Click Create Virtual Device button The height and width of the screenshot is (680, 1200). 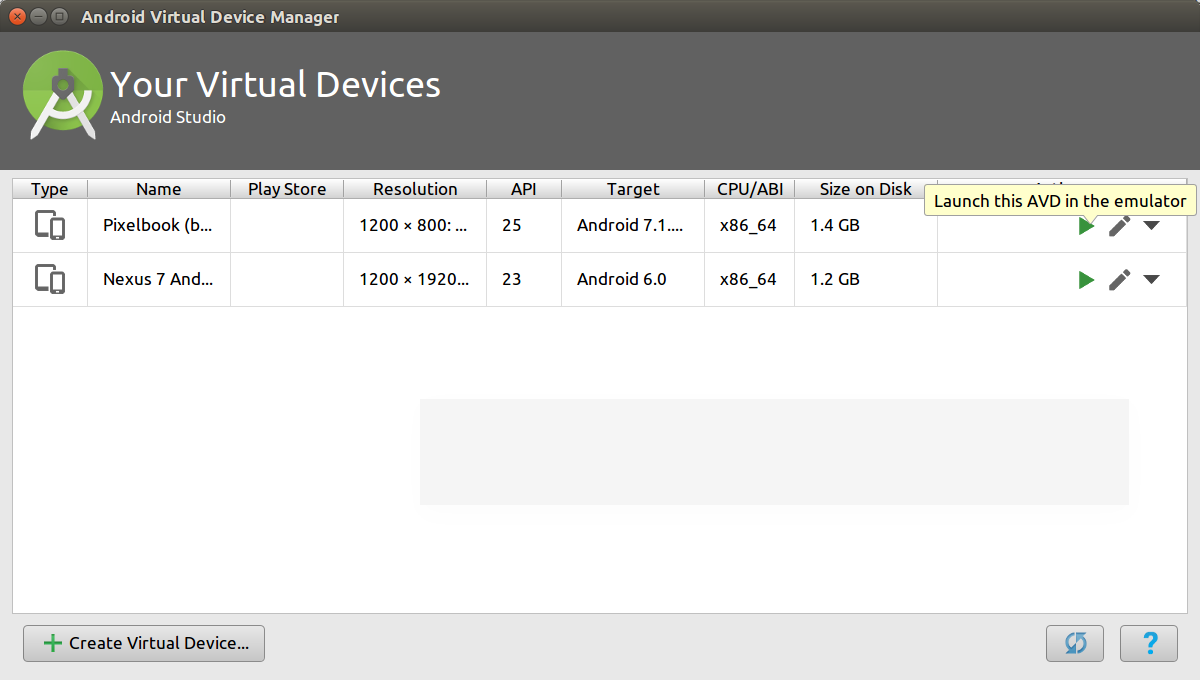pyautogui.click(x=144, y=643)
